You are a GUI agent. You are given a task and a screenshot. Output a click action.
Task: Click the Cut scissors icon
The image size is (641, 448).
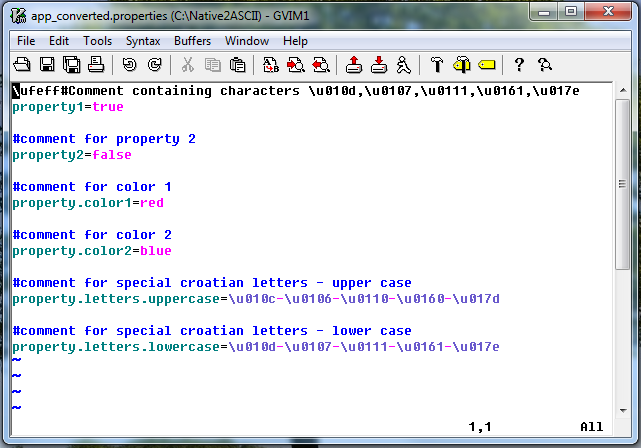[x=188, y=65]
